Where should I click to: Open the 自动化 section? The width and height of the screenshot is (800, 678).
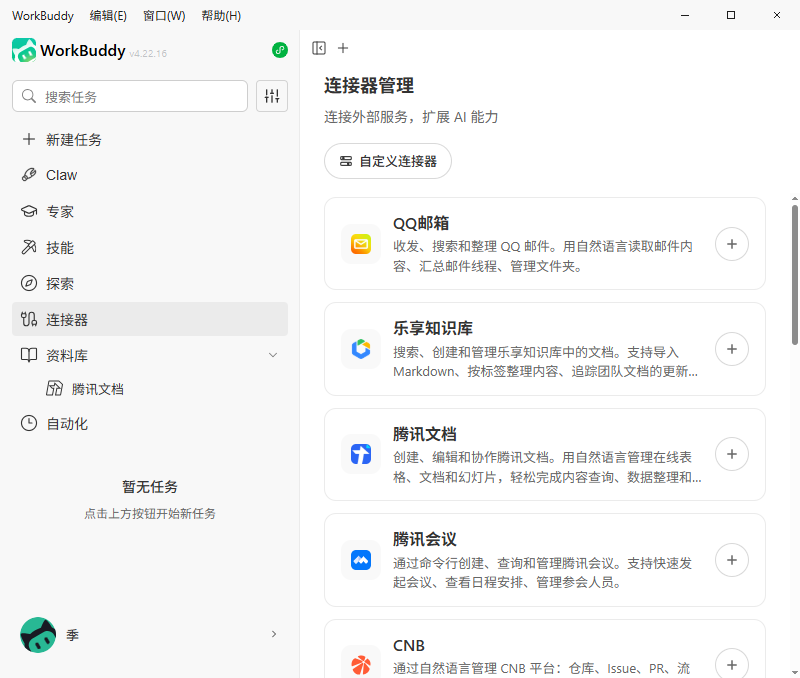[150, 423]
